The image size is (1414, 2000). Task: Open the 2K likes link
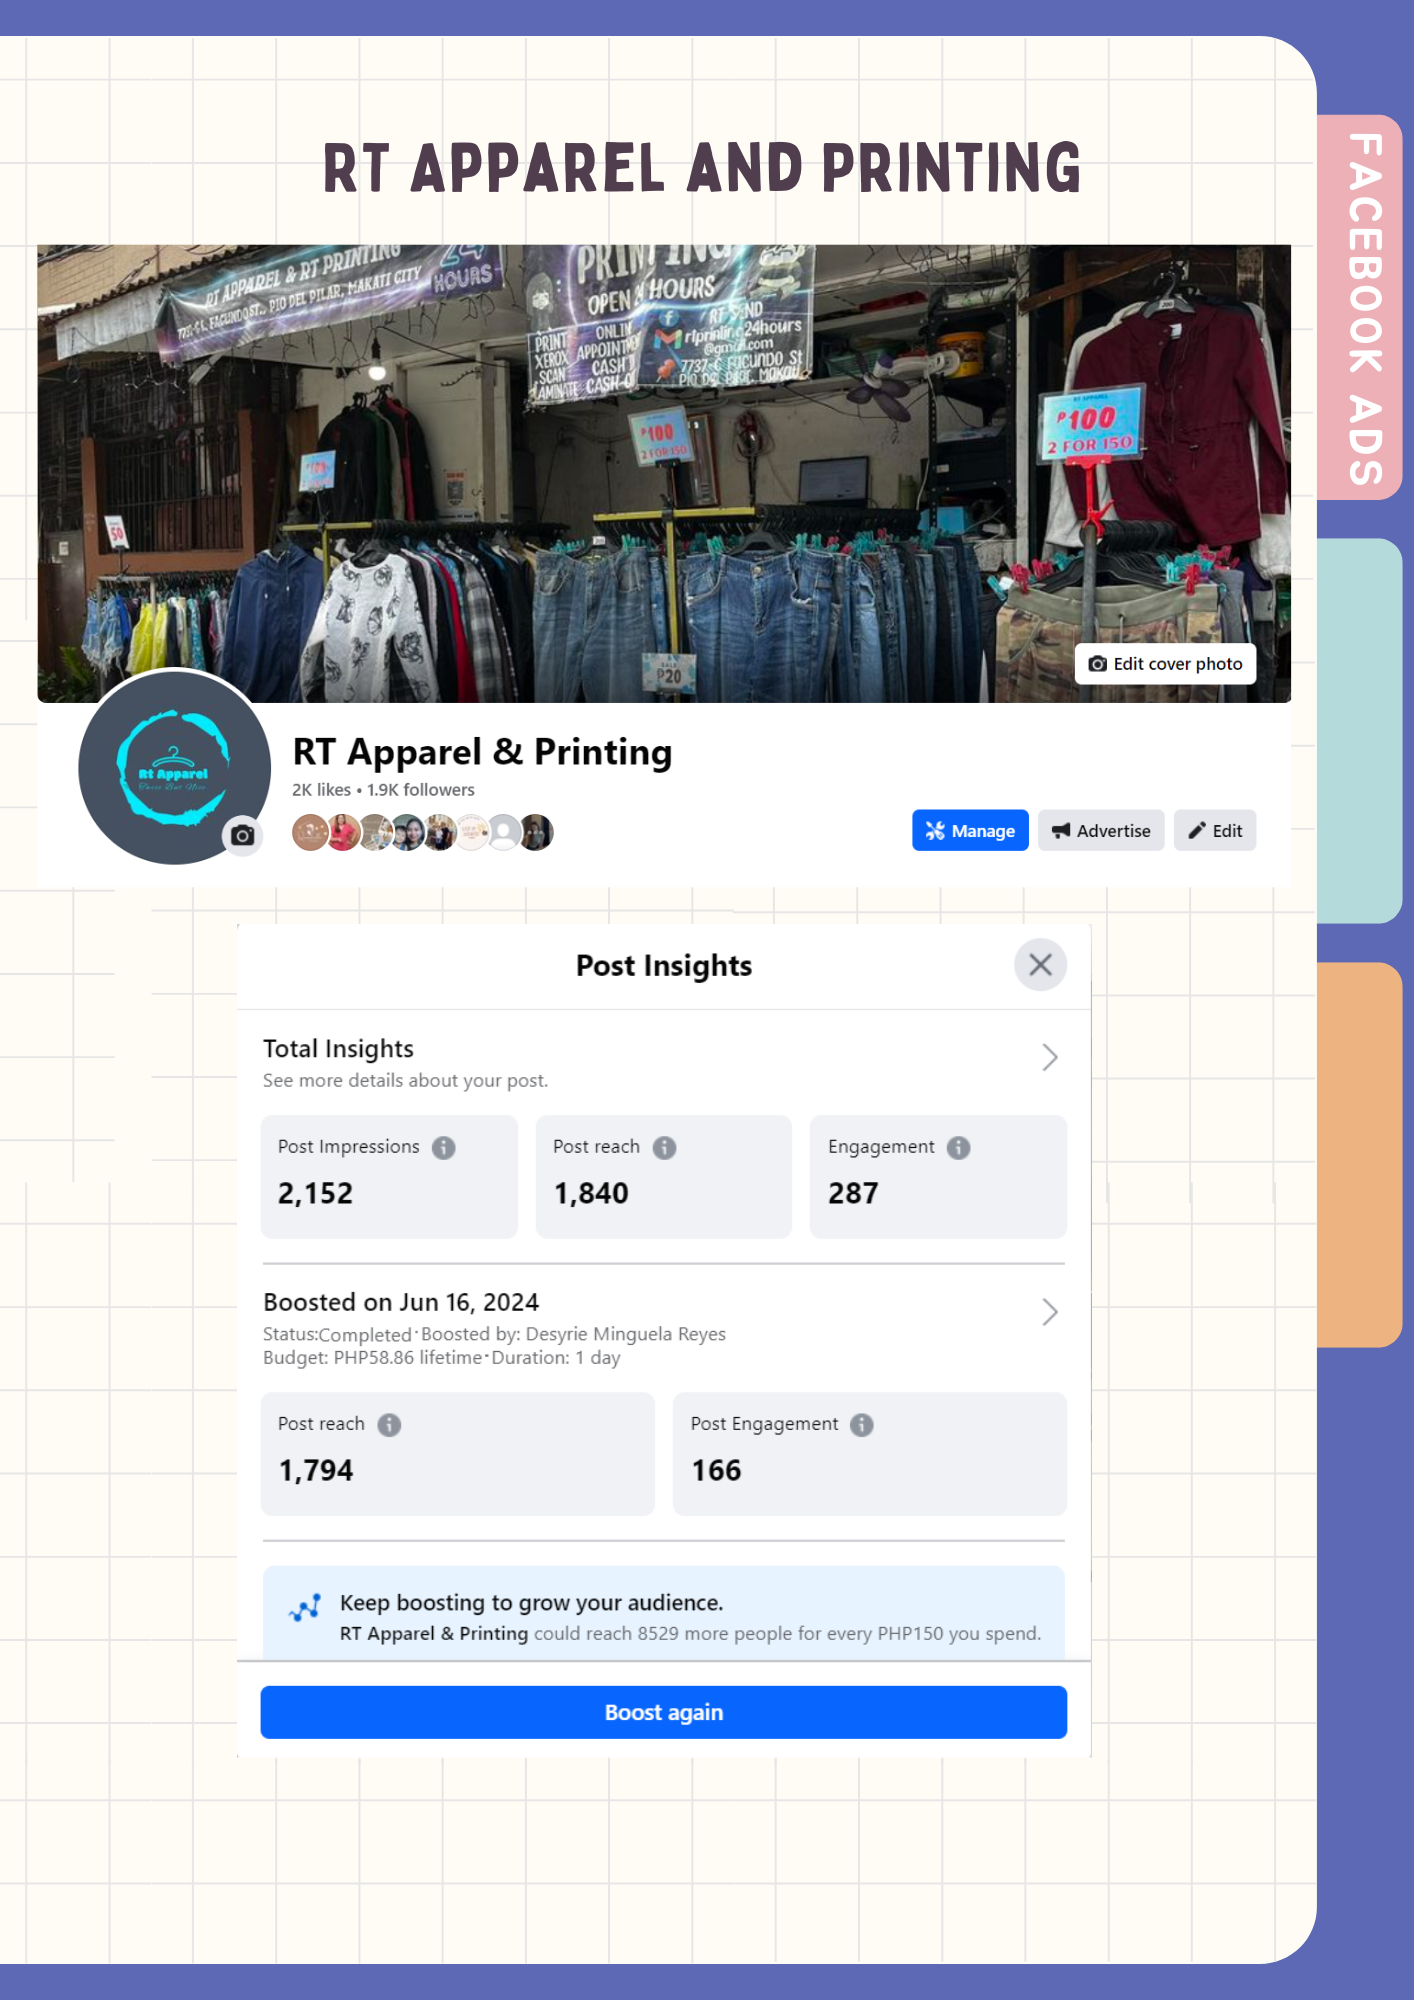[x=321, y=790]
